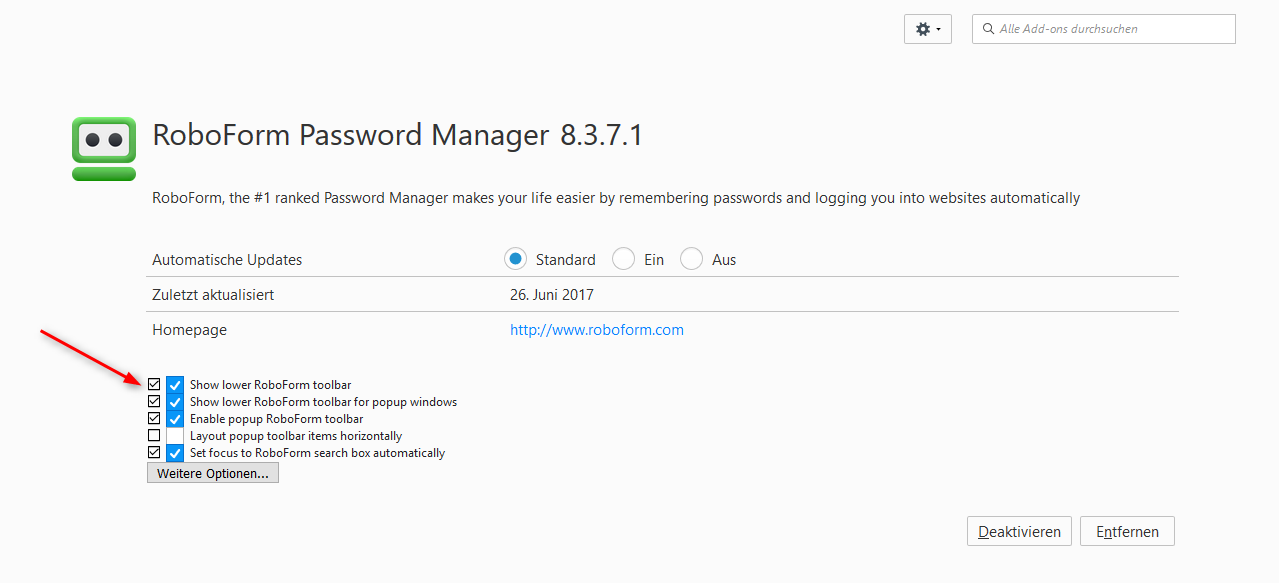Screen dimensions: 1279x583
Task: Click the RoboForm robot logo icon
Action: [x=104, y=149]
